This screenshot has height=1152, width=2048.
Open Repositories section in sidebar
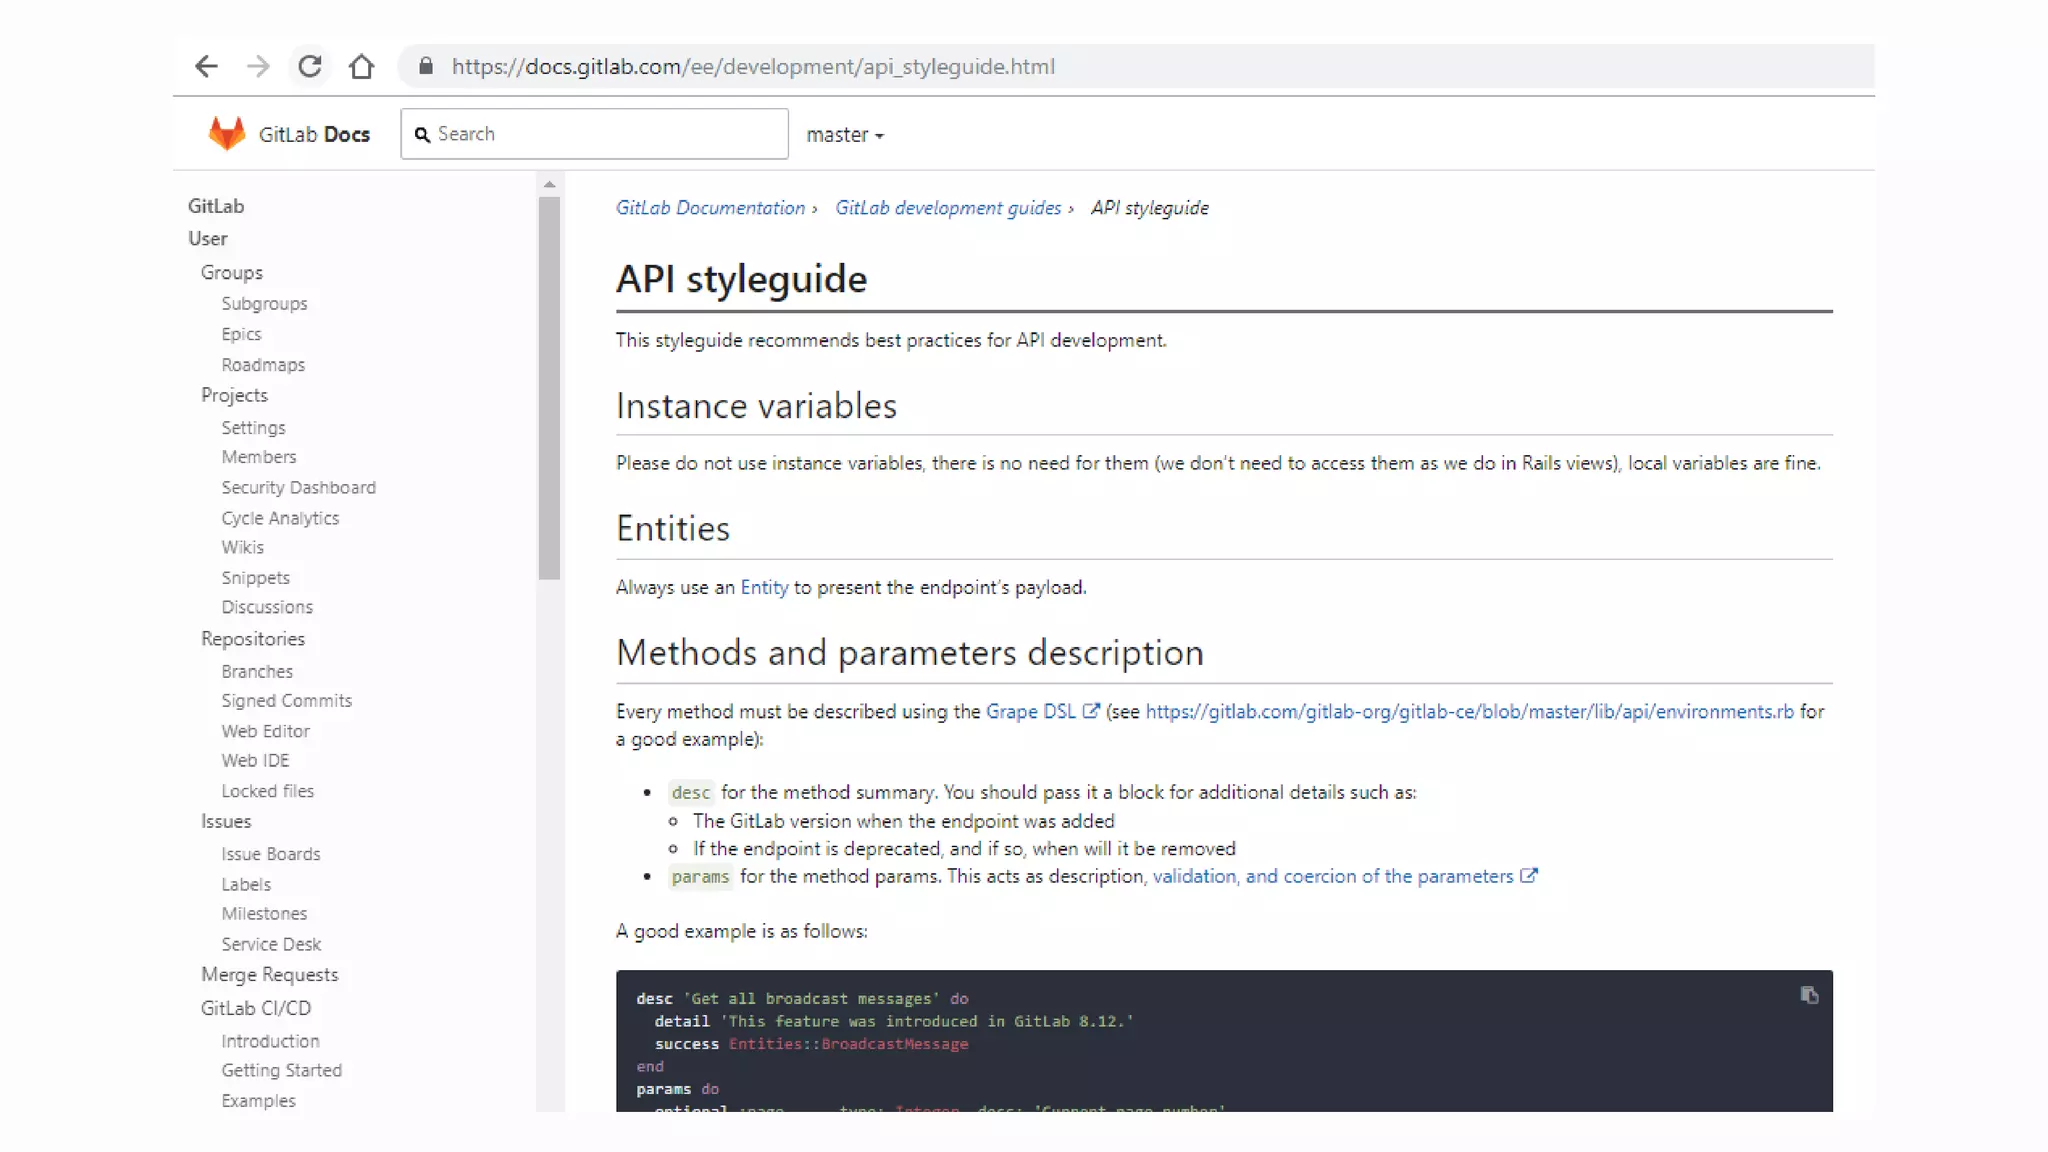253,638
